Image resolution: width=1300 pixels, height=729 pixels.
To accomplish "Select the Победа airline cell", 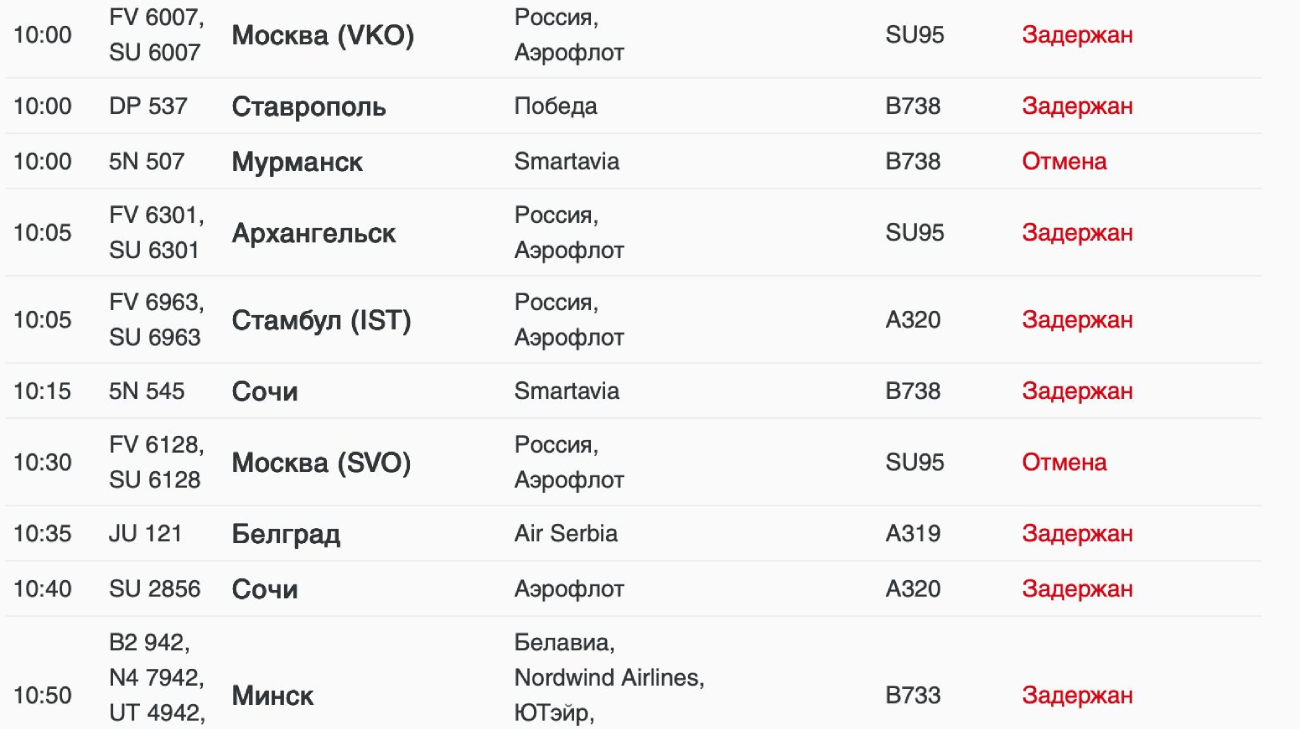I will coord(556,106).
